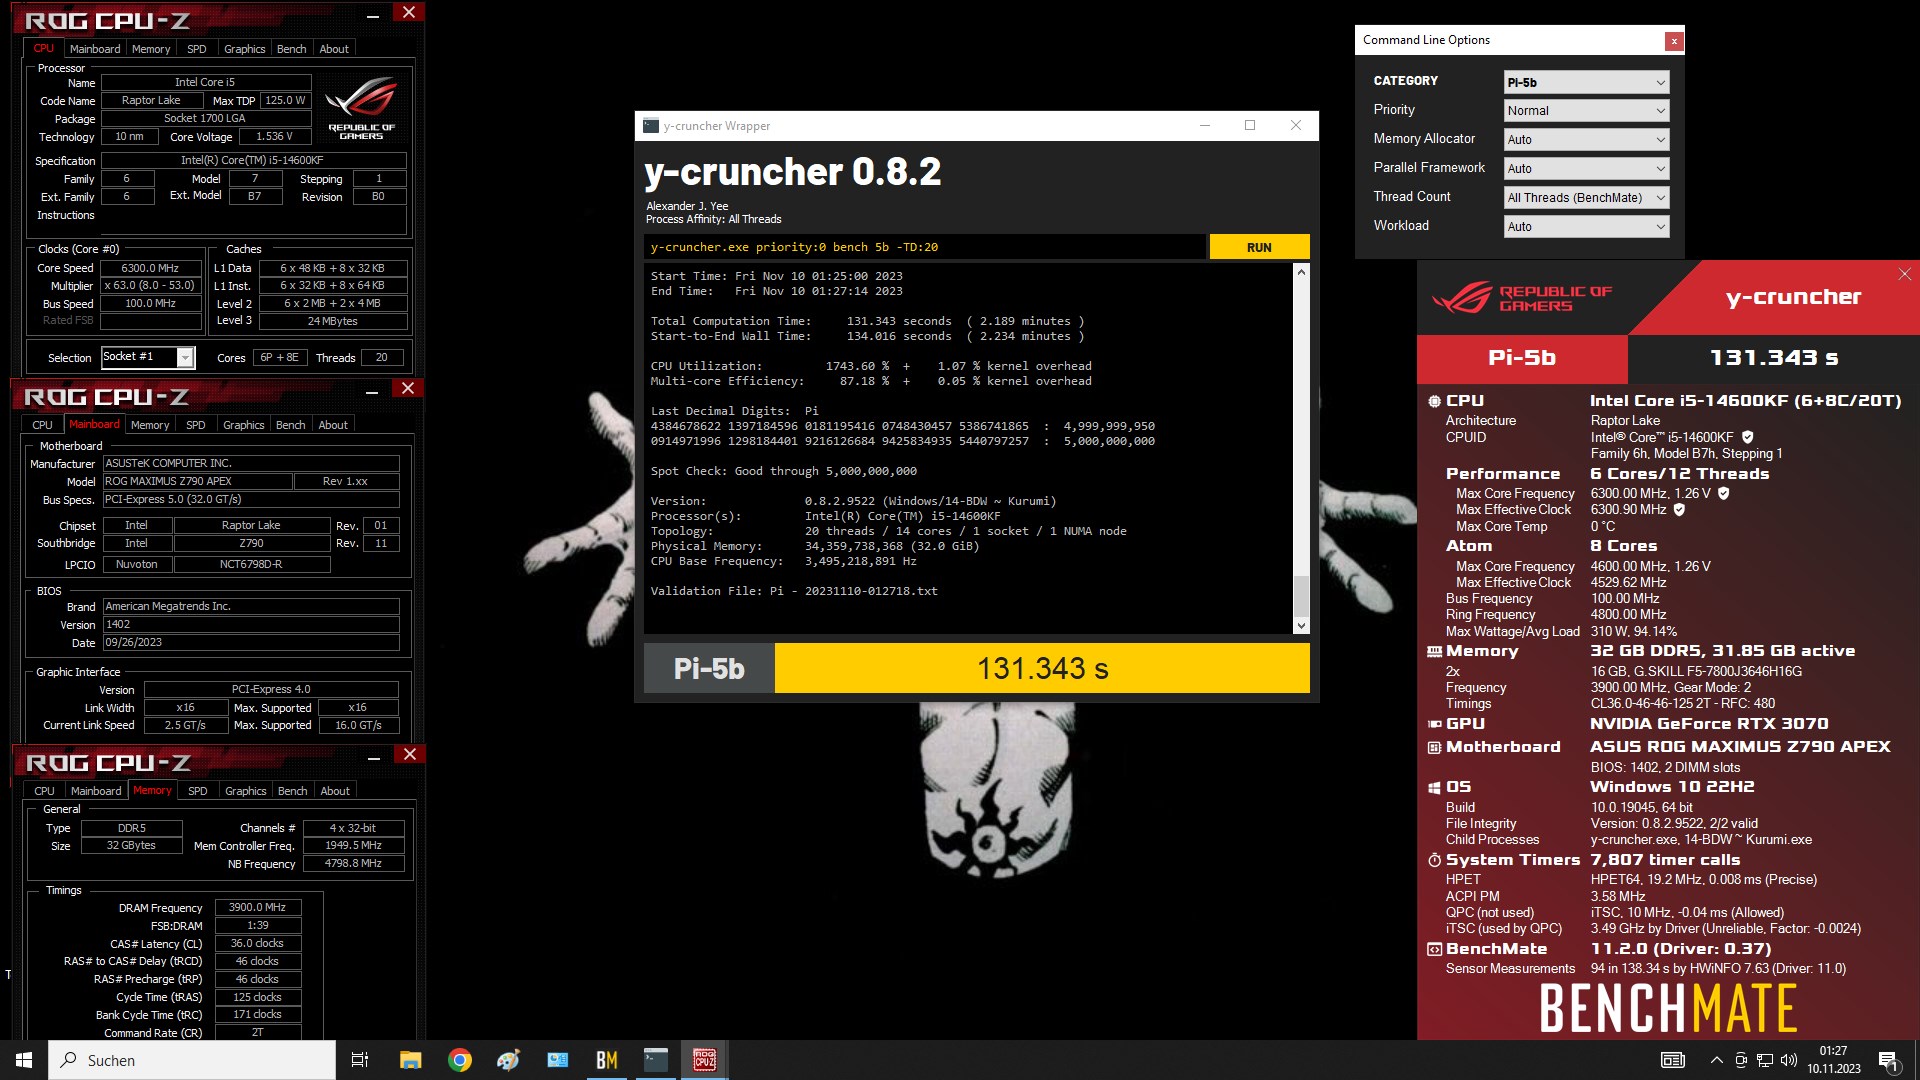Click the CPU chip icon in the result panel
Viewport: 1920px width, 1080px height.
[1434, 401]
